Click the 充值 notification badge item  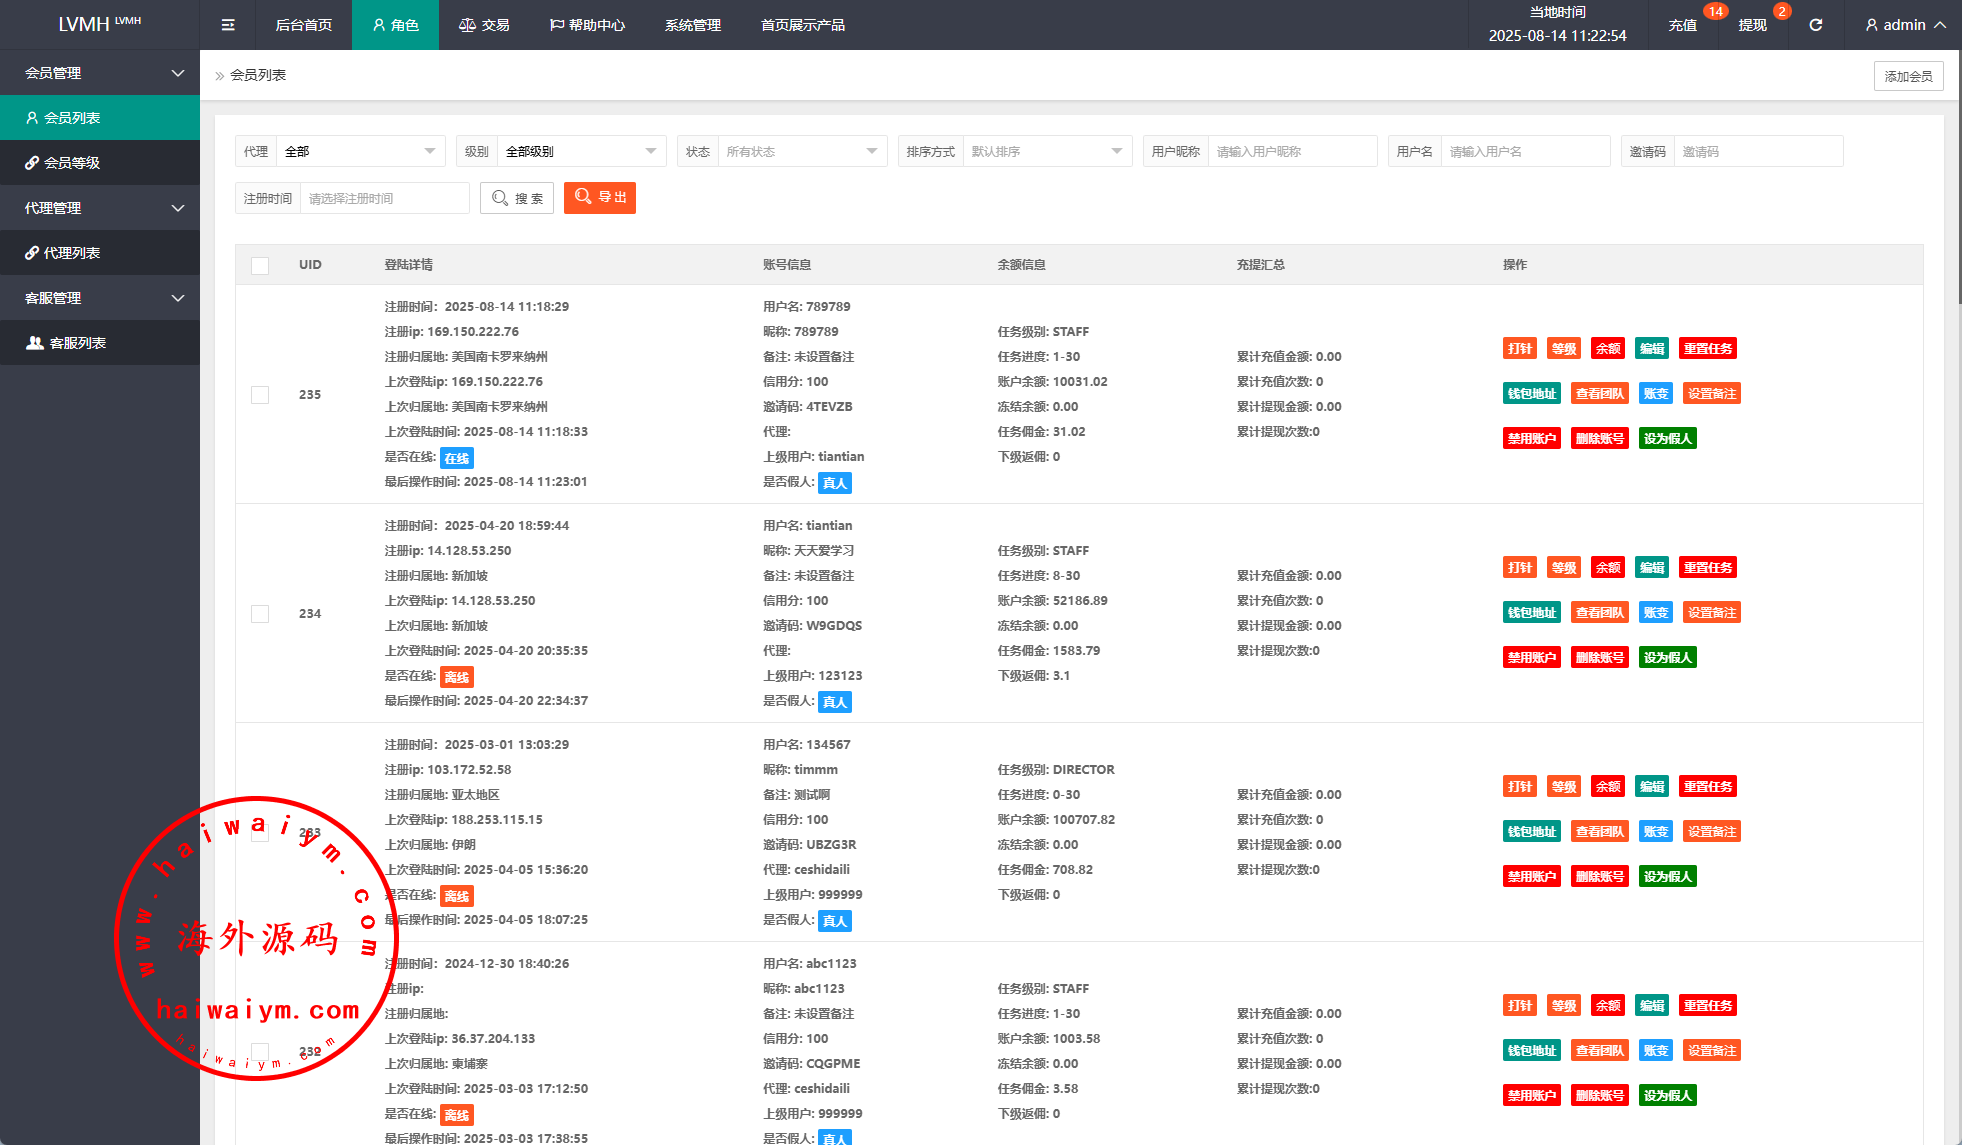point(1682,25)
